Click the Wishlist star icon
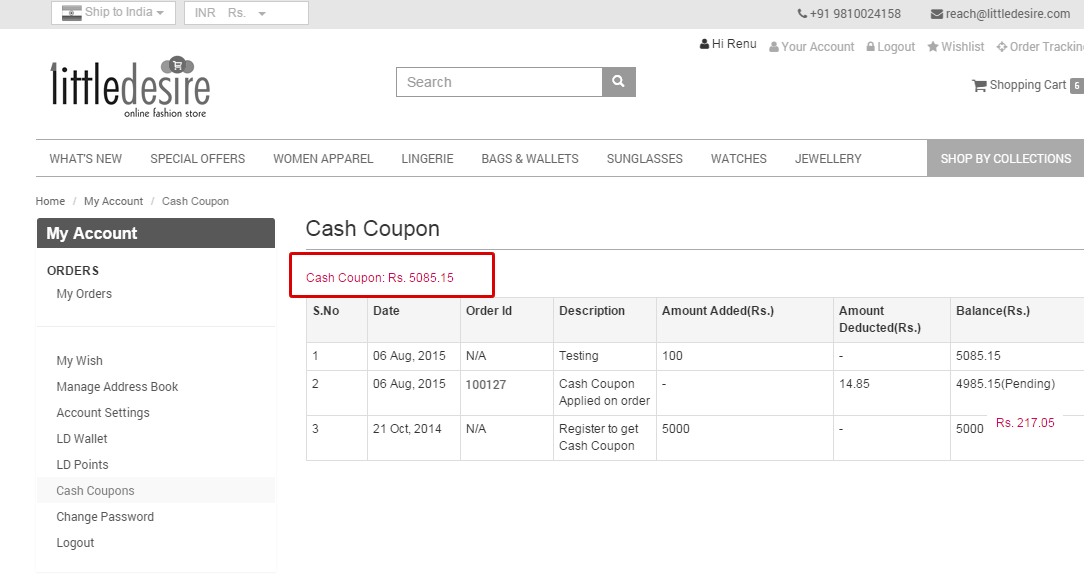1084x576 pixels. click(933, 46)
